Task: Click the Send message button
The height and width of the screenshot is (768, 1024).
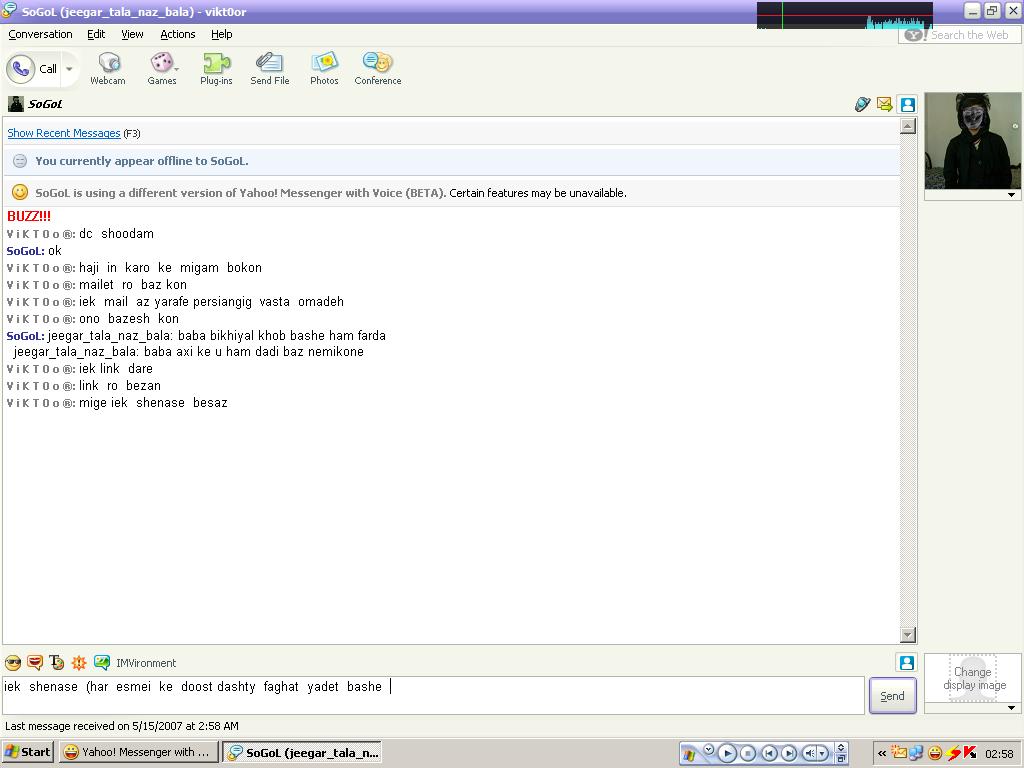Action: click(892, 696)
